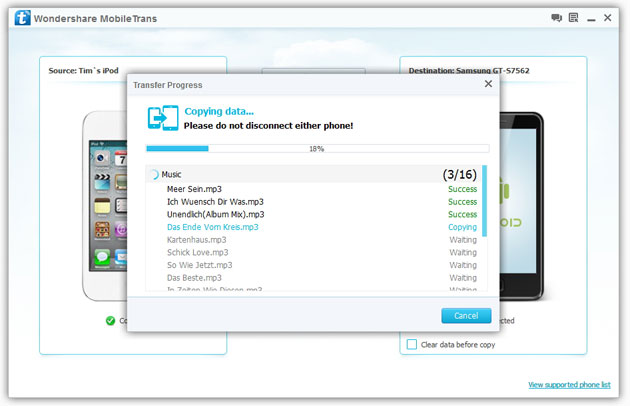Select Das Beste.mp3 in the list
This screenshot has height=406, width=630.
[194, 278]
